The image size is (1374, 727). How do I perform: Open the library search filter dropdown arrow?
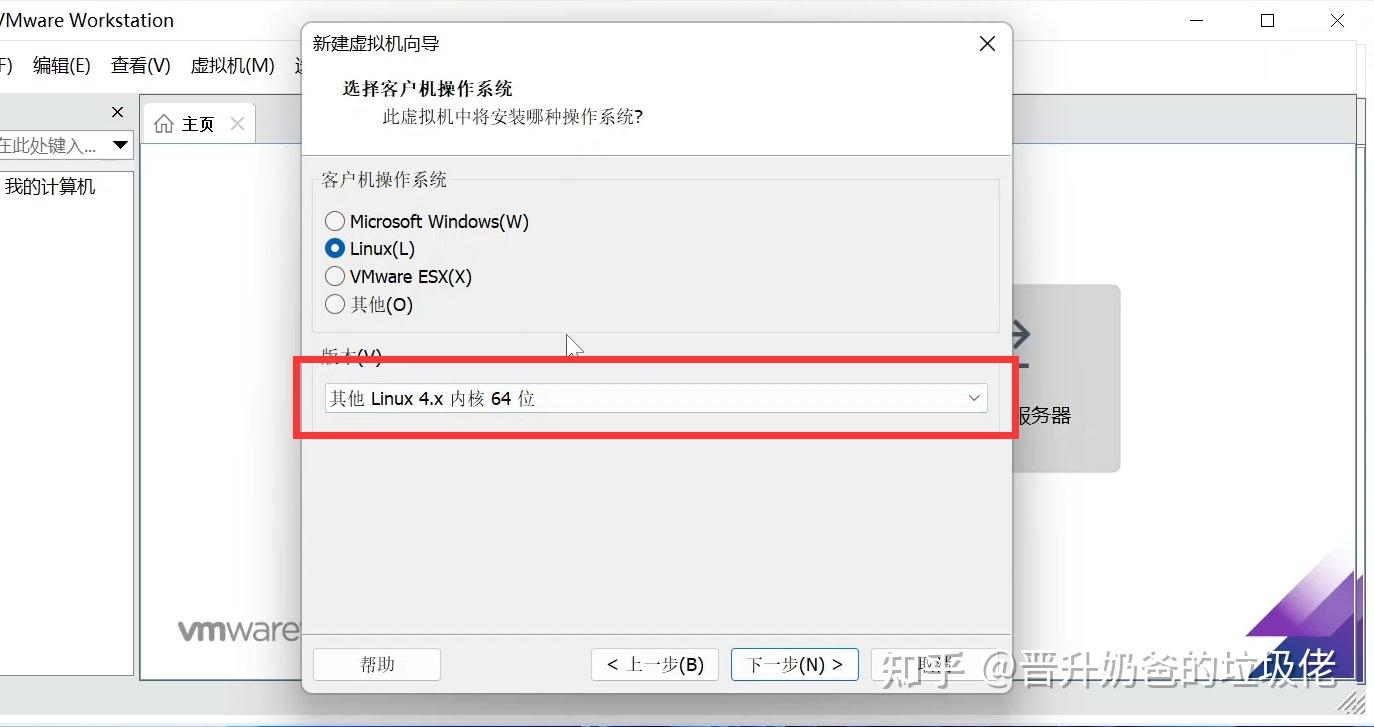point(120,145)
